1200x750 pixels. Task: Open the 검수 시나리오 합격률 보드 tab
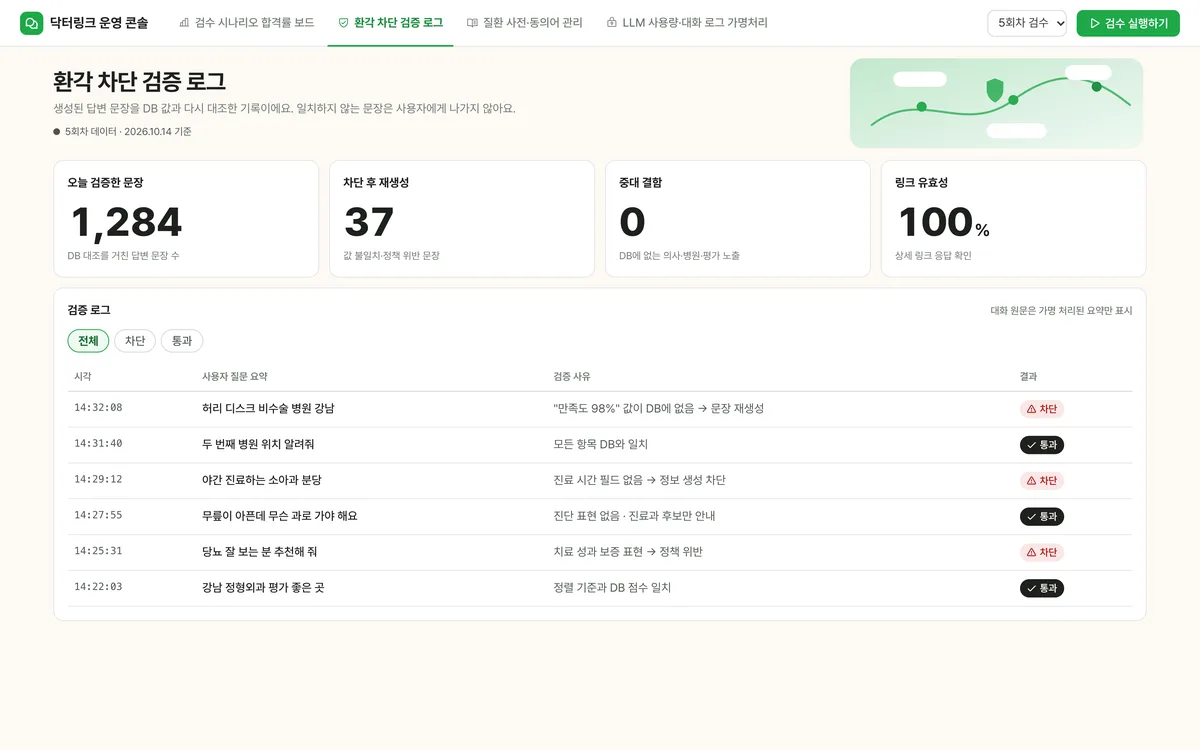[246, 23]
